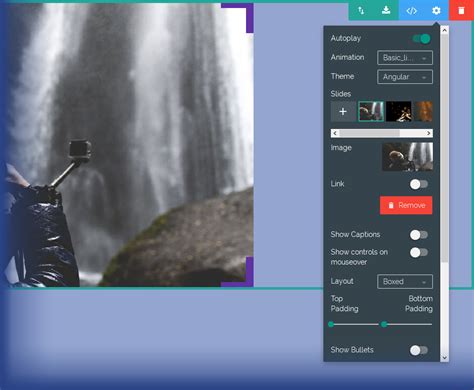474x390 pixels.
Task: Enable the Link toggle
Action: 419,184
